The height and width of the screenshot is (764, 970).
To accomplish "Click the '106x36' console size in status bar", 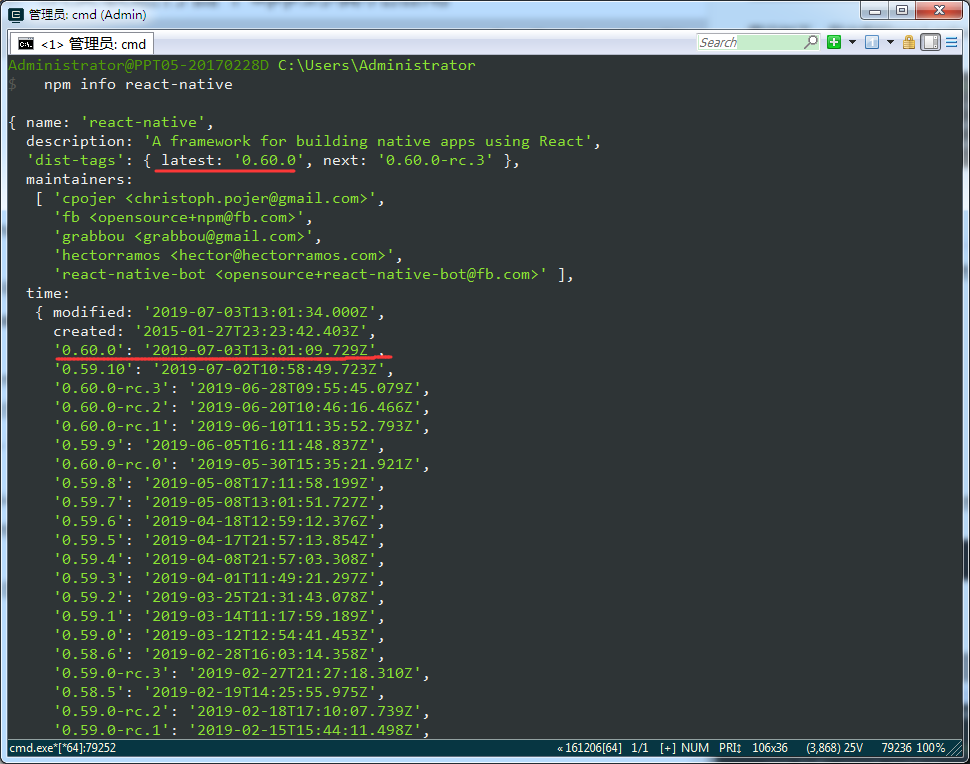I will 770,748.
